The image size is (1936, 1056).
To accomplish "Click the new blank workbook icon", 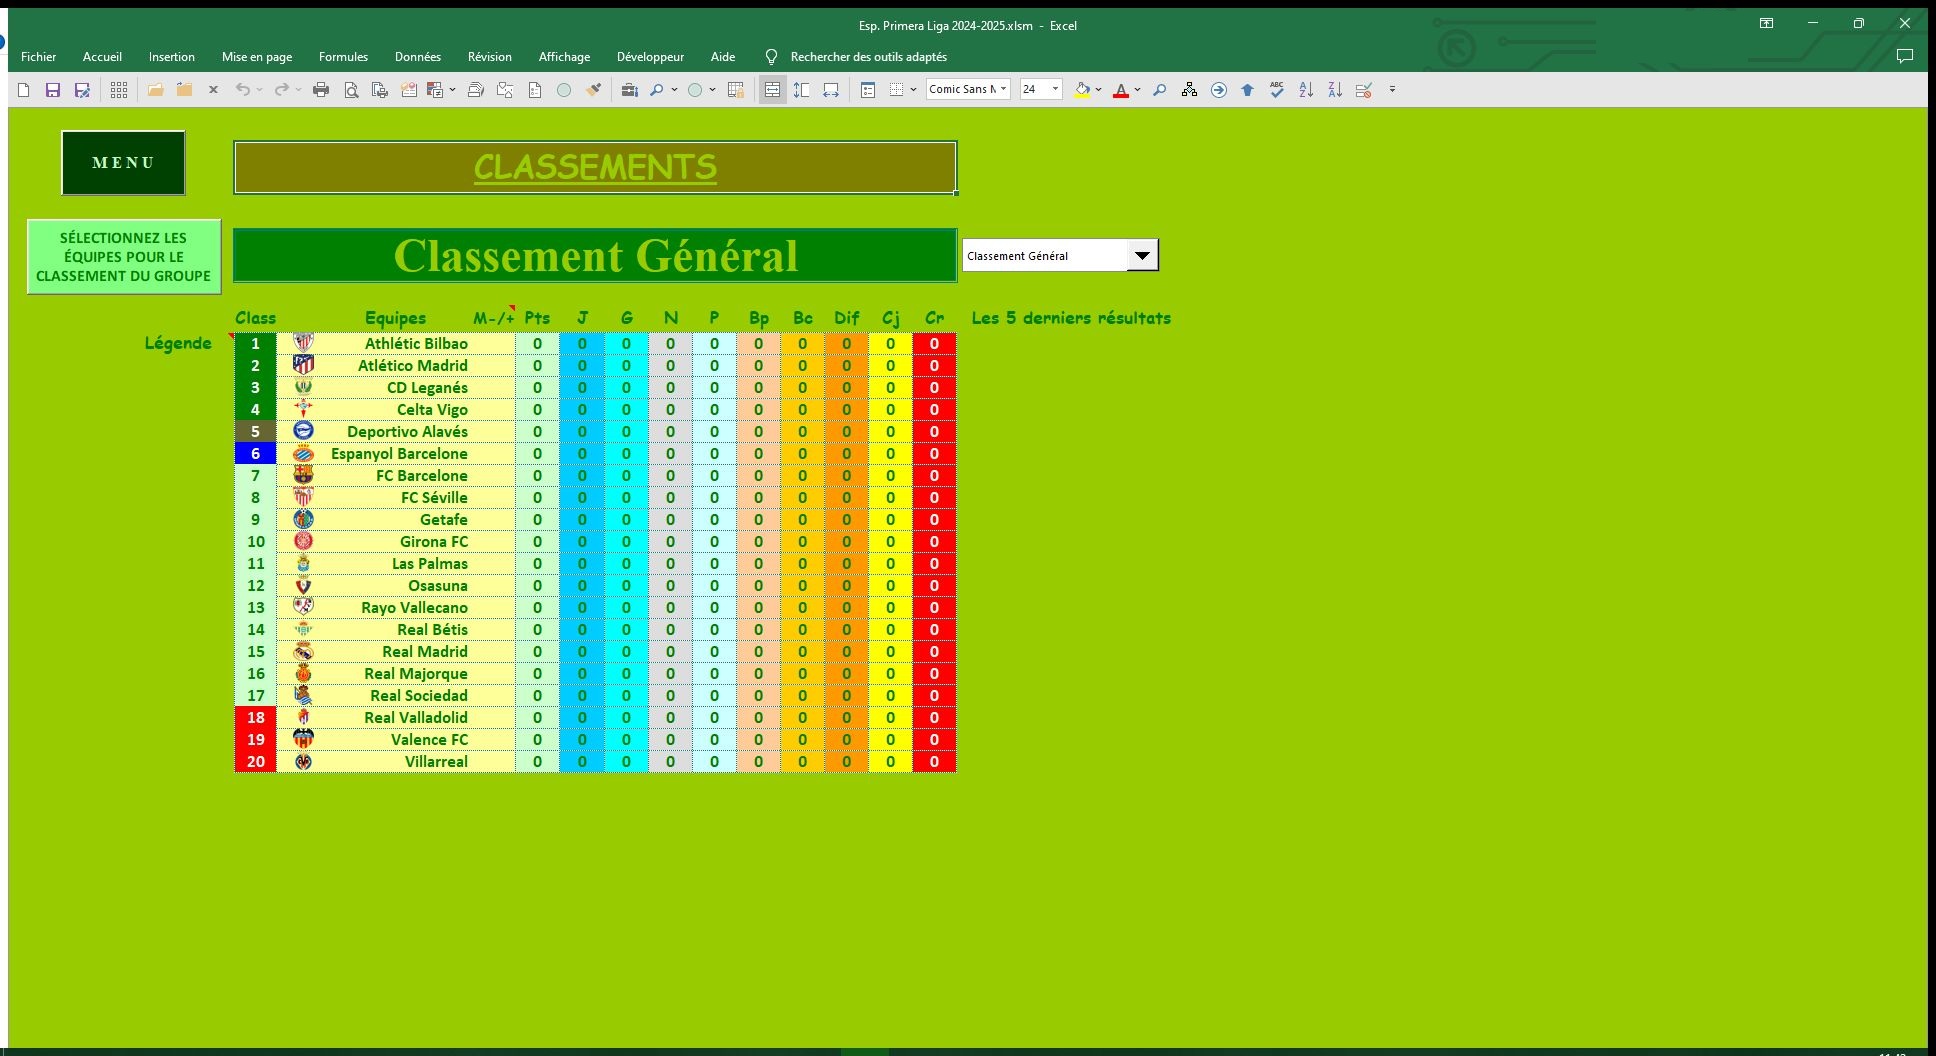I will click(24, 90).
